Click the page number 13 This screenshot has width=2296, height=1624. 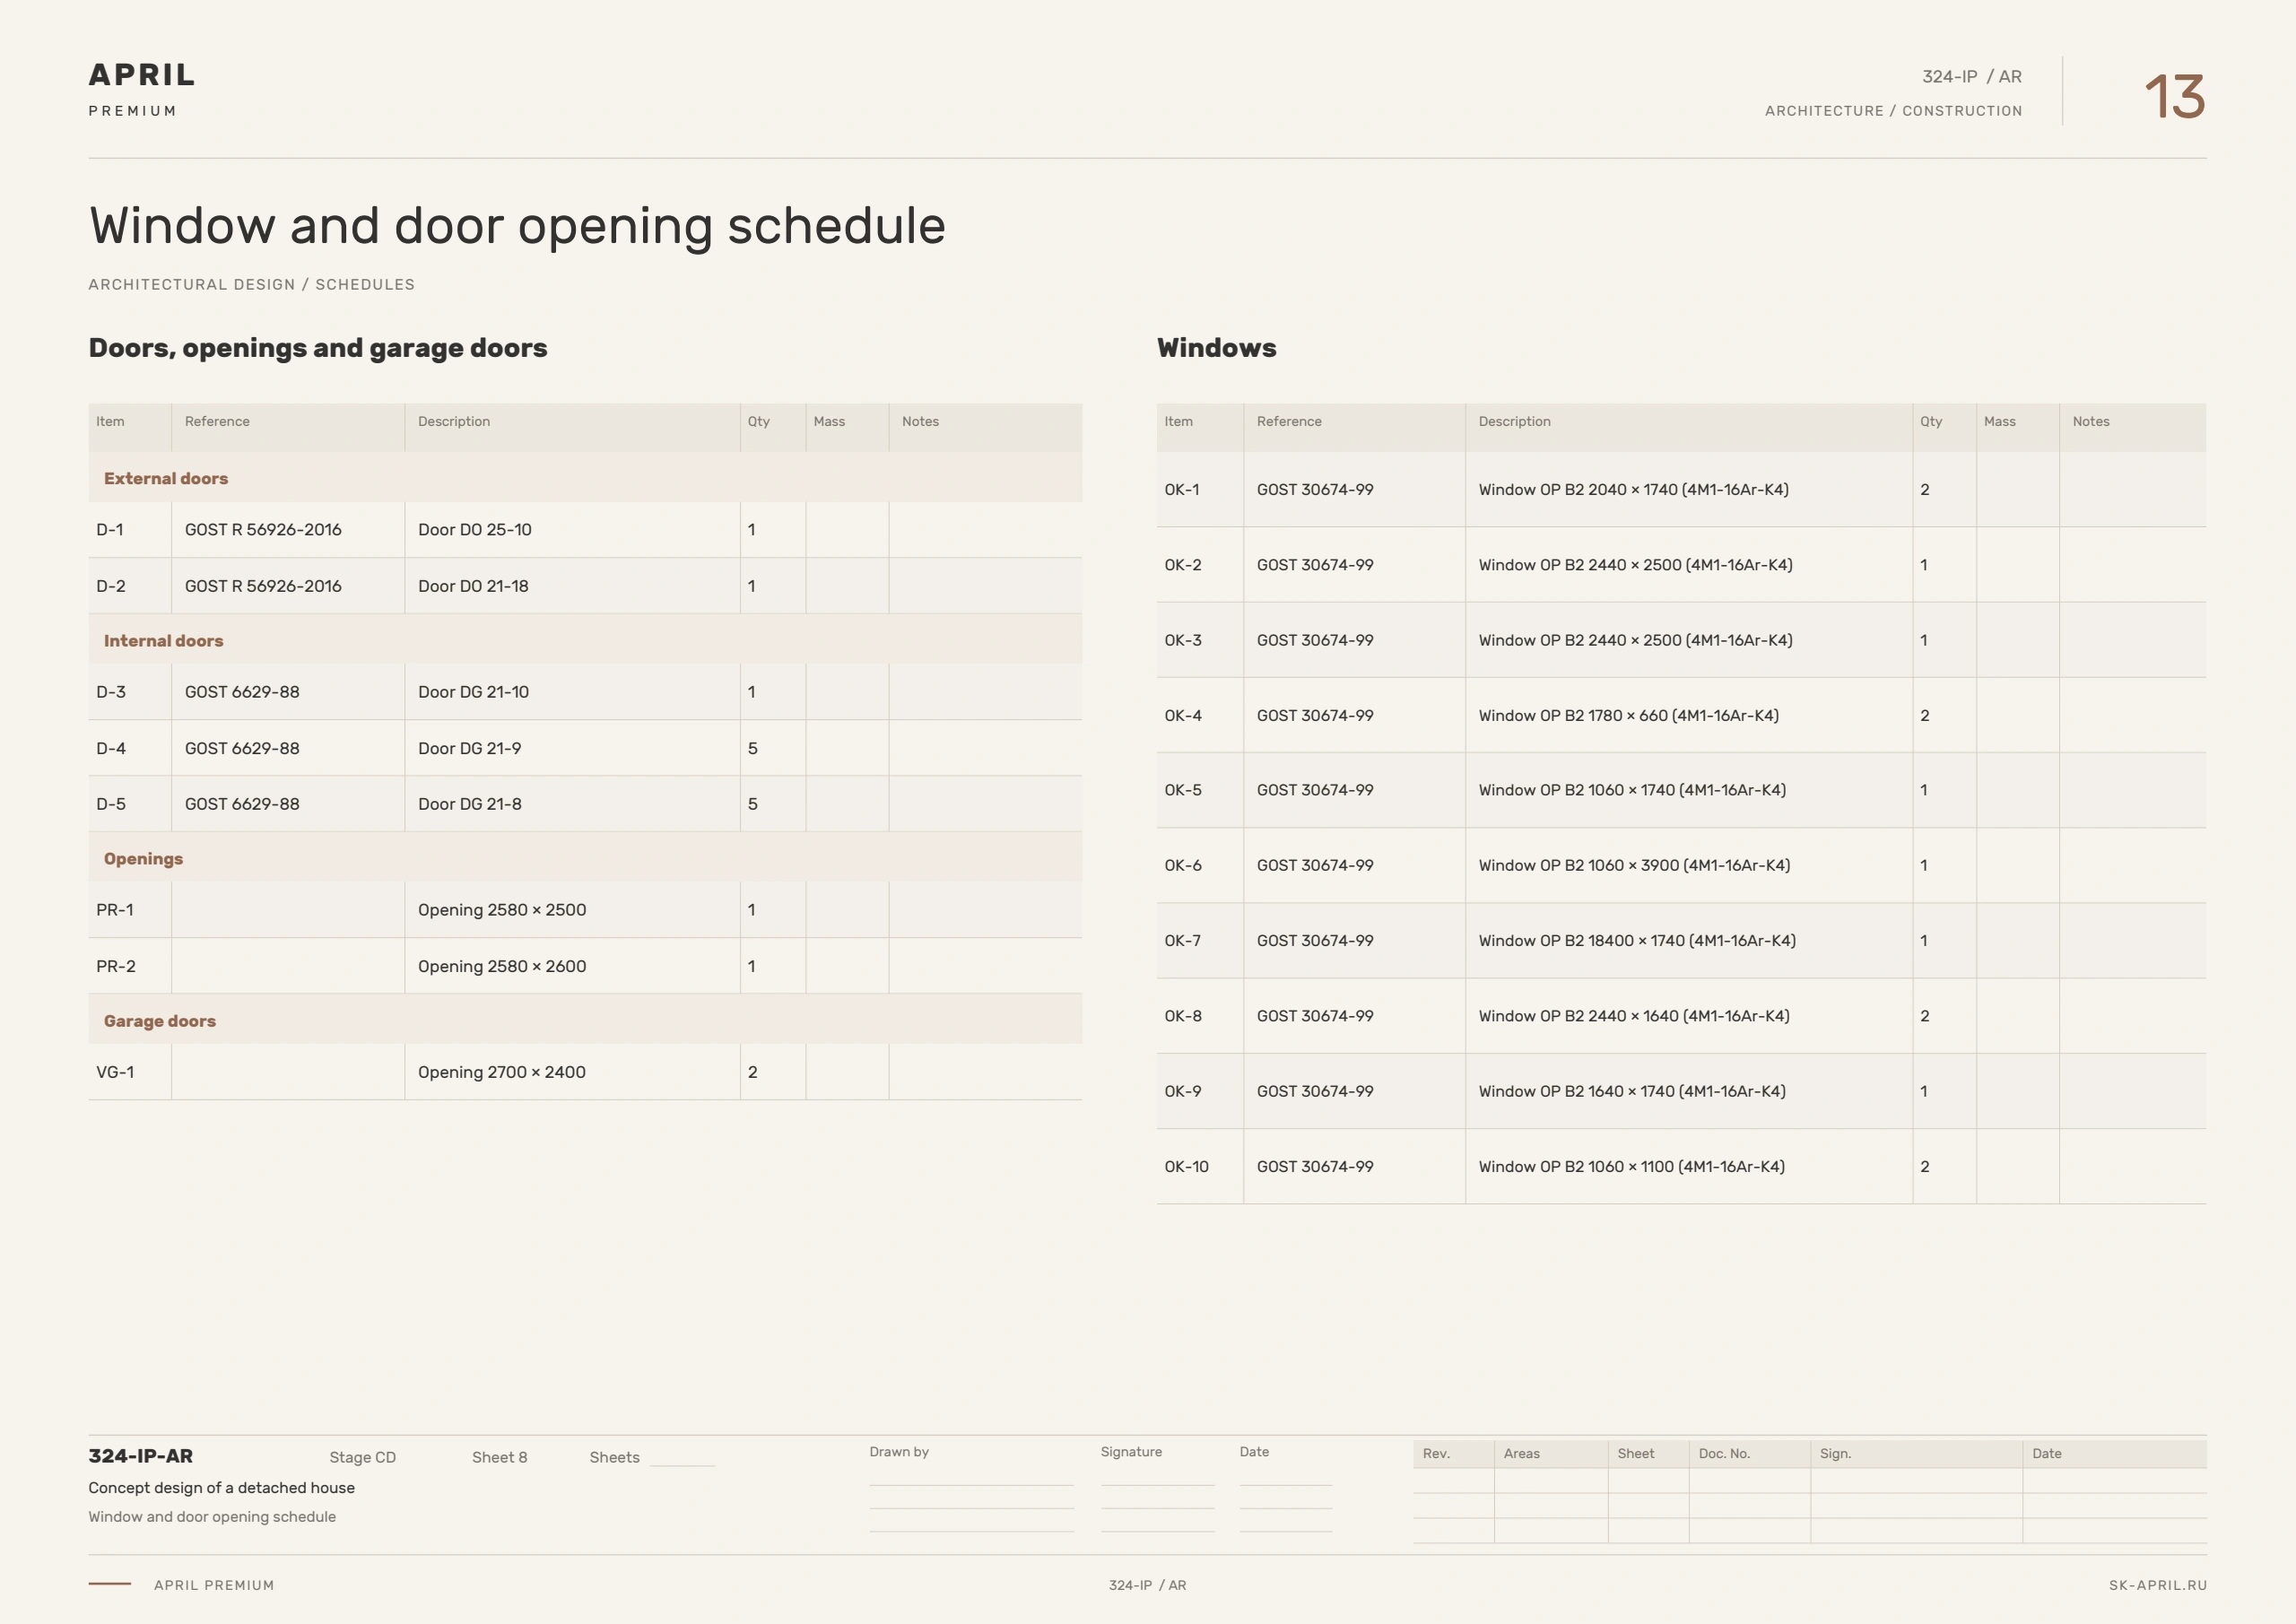tap(2174, 97)
